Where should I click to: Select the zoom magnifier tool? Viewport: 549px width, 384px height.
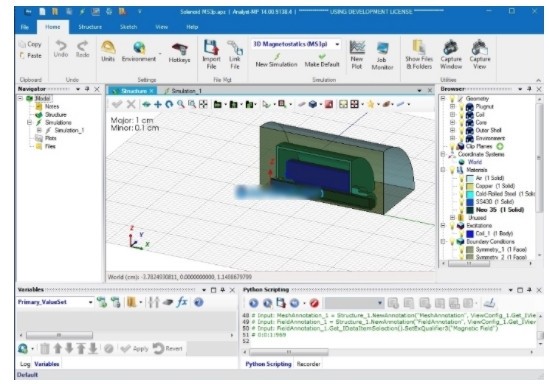(181, 104)
